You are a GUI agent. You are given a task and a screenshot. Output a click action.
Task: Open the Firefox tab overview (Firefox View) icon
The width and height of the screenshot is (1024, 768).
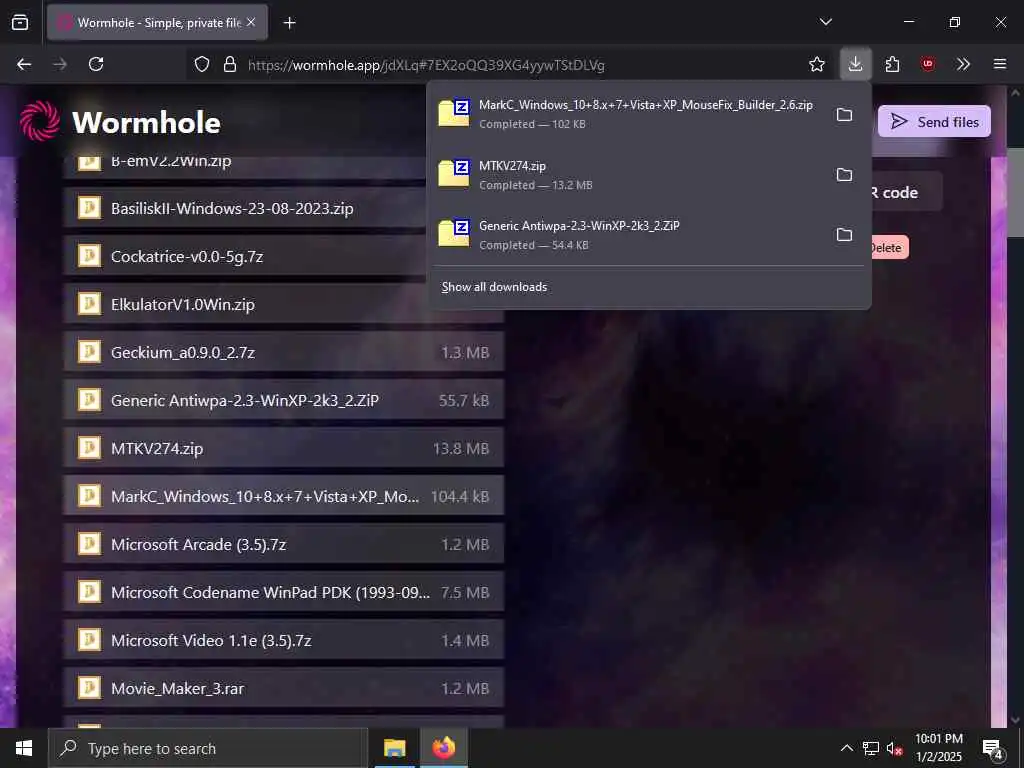20,22
